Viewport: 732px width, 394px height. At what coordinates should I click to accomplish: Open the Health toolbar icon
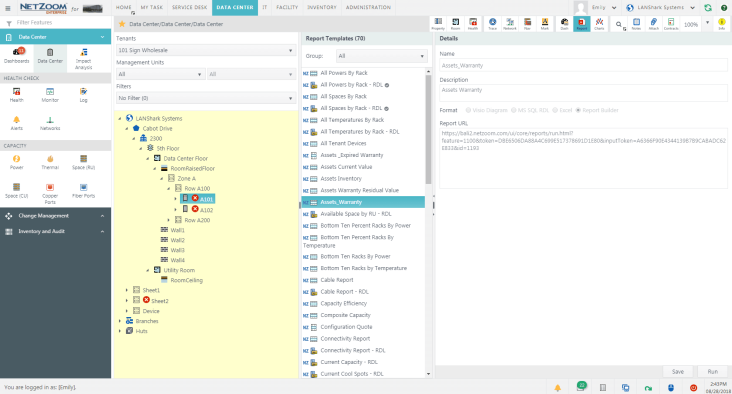[473, 24]
